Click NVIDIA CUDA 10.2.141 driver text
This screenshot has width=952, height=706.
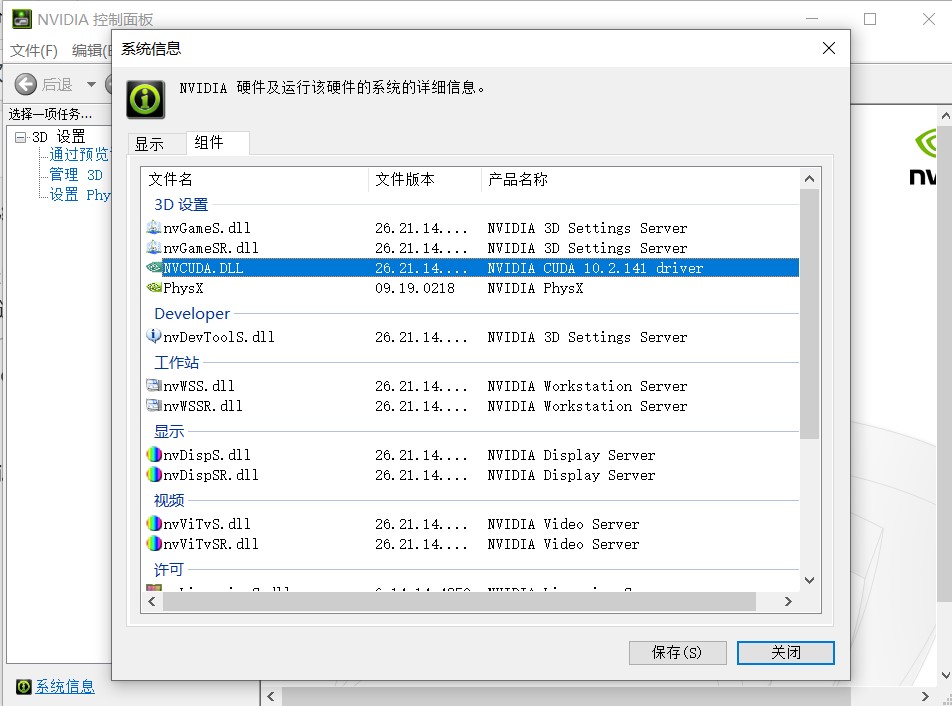pyautogui.click(x=596, y=268)
